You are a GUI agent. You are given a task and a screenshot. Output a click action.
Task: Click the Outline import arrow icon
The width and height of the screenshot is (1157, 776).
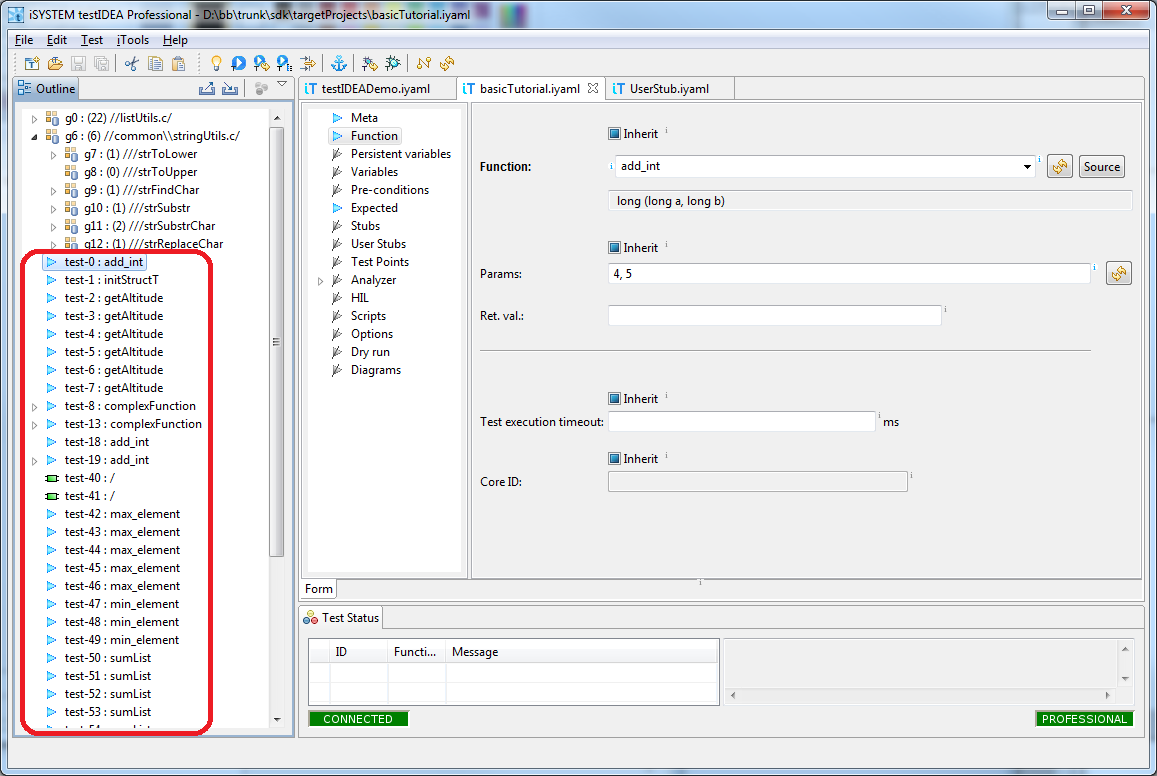[230, 89]
